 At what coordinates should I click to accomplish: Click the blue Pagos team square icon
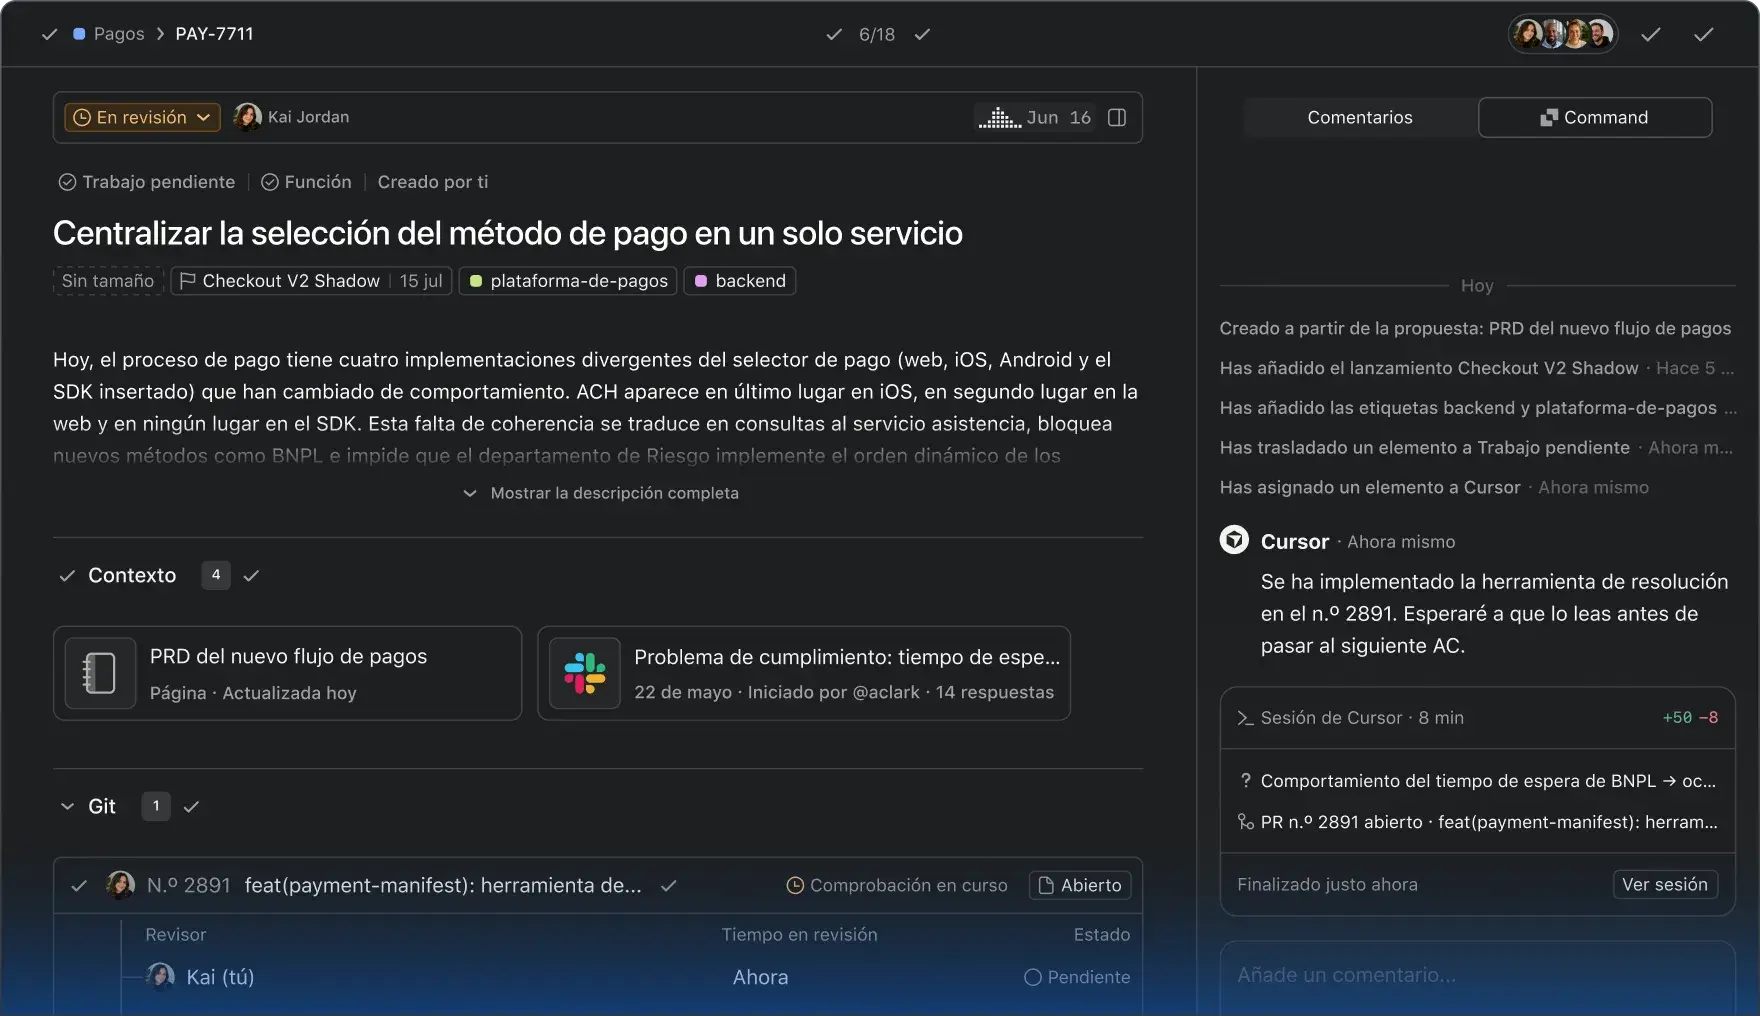(79, 34)
